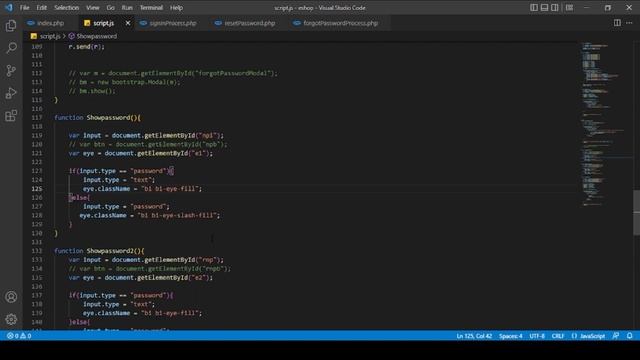Click line number 132 in the gutter
640x360 pixels.
tap(37, 251)
